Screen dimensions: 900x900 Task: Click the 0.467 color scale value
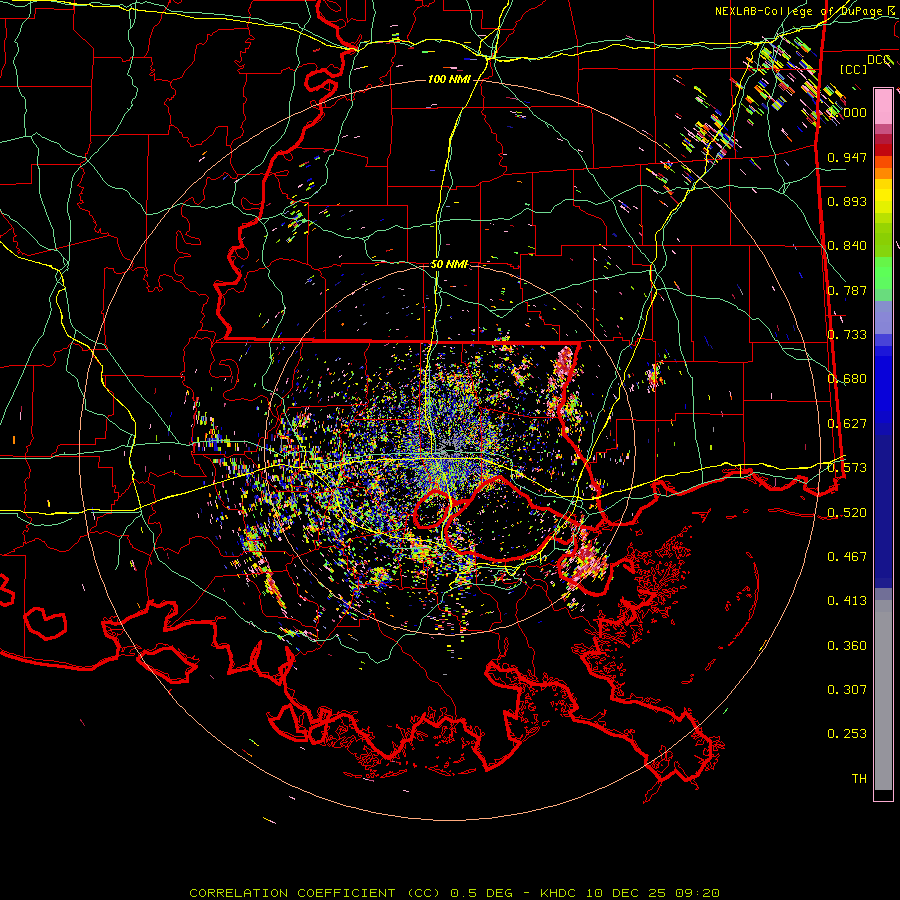coord(847,557)
